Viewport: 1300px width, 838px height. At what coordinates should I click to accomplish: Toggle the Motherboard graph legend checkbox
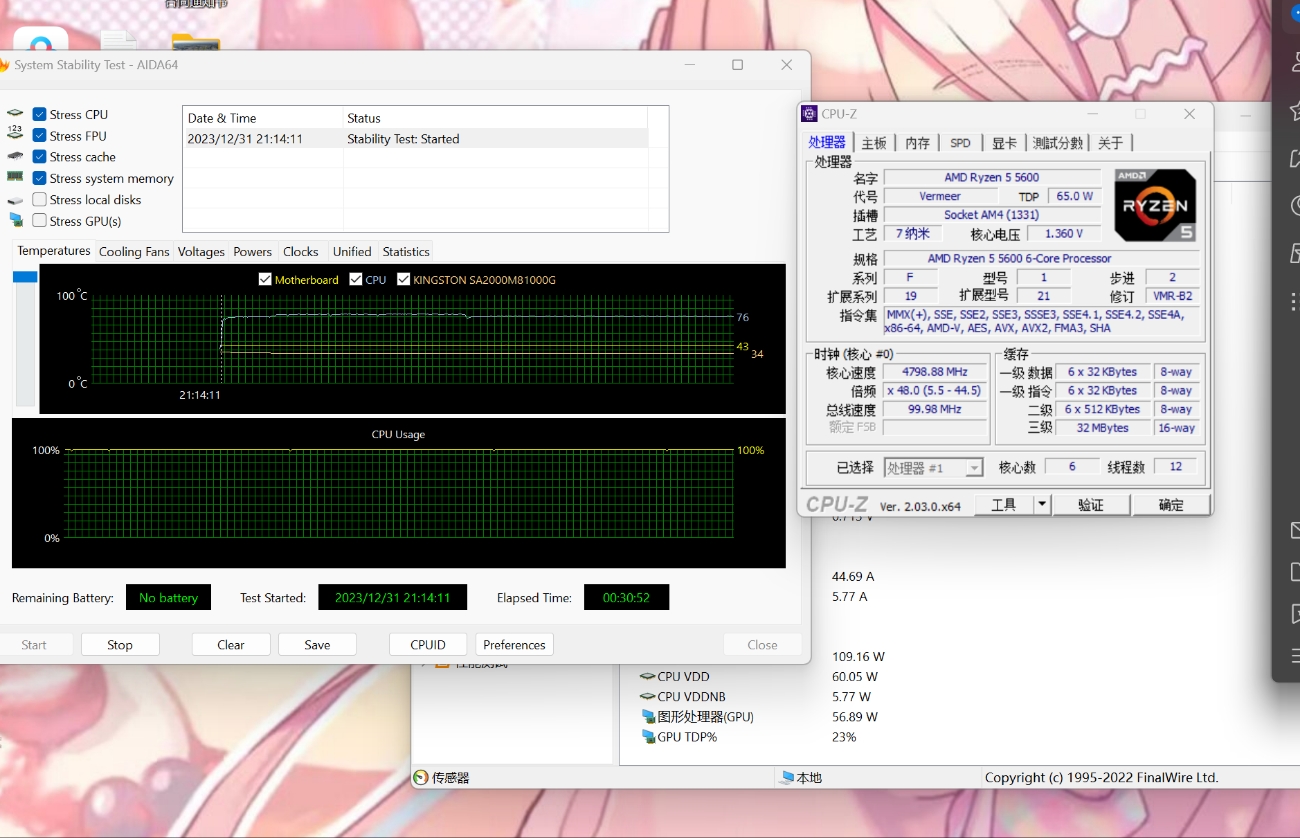click(x=265, y=279)
